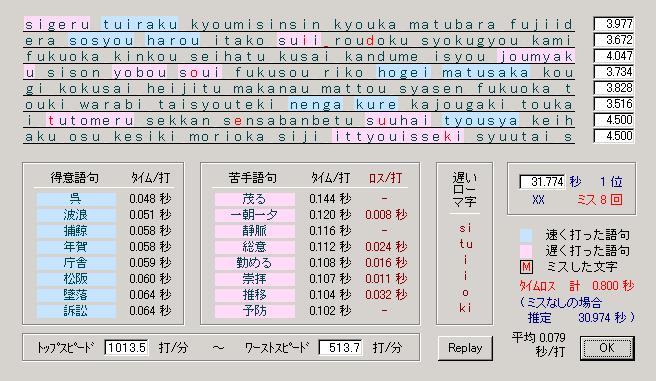This screenshot has width=656, height=381.
Task: Click the row time box 4.047
Action: (x=614, y=56)
